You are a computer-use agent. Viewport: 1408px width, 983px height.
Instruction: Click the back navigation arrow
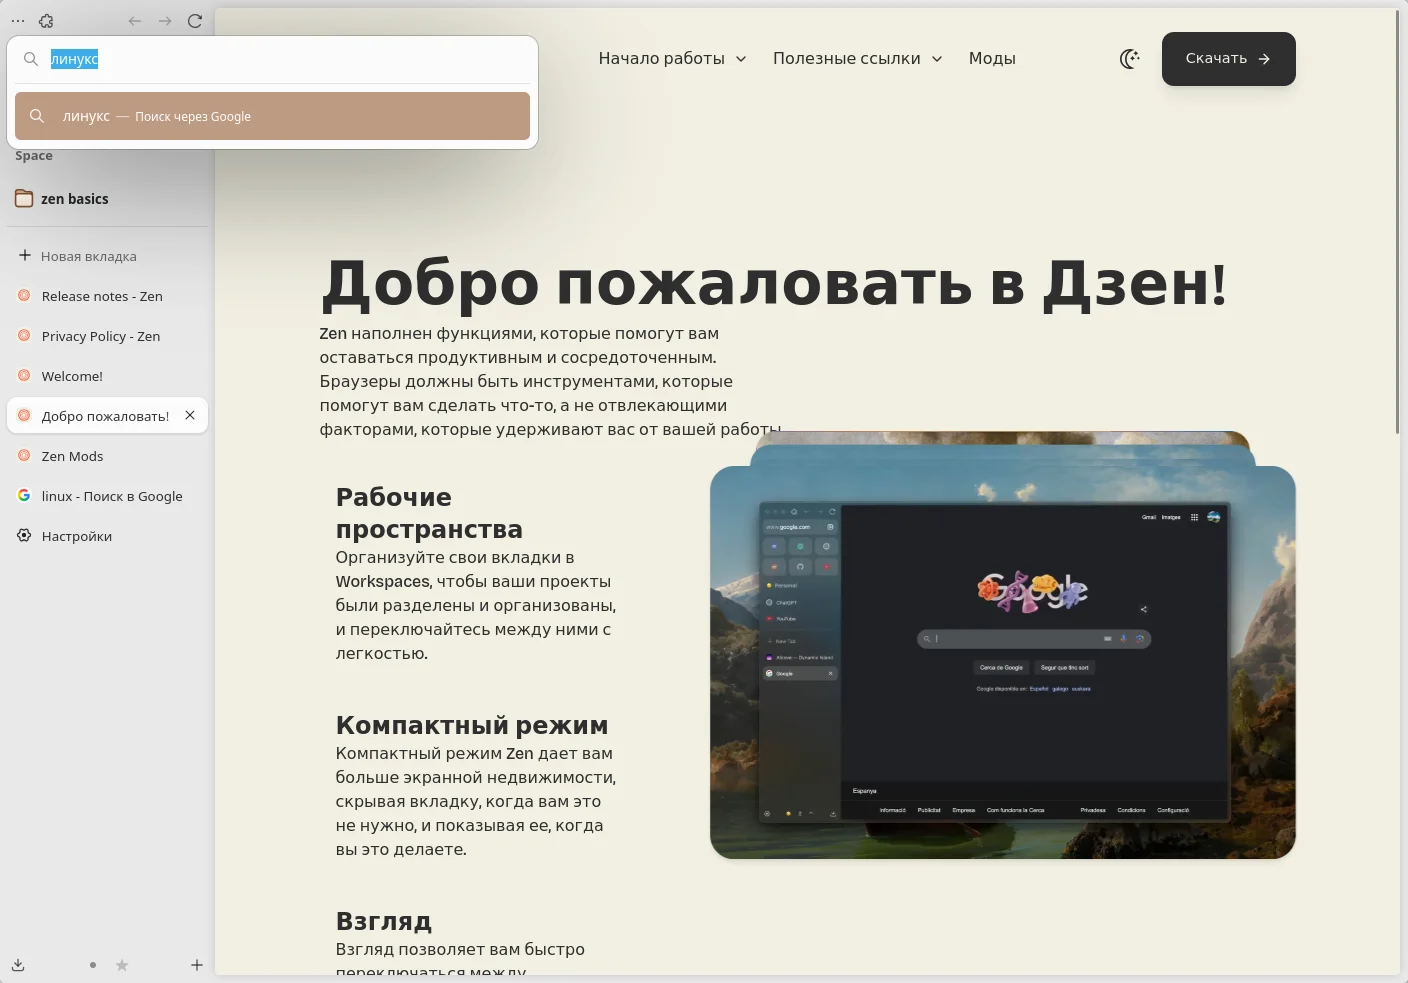tap(135, 21)
